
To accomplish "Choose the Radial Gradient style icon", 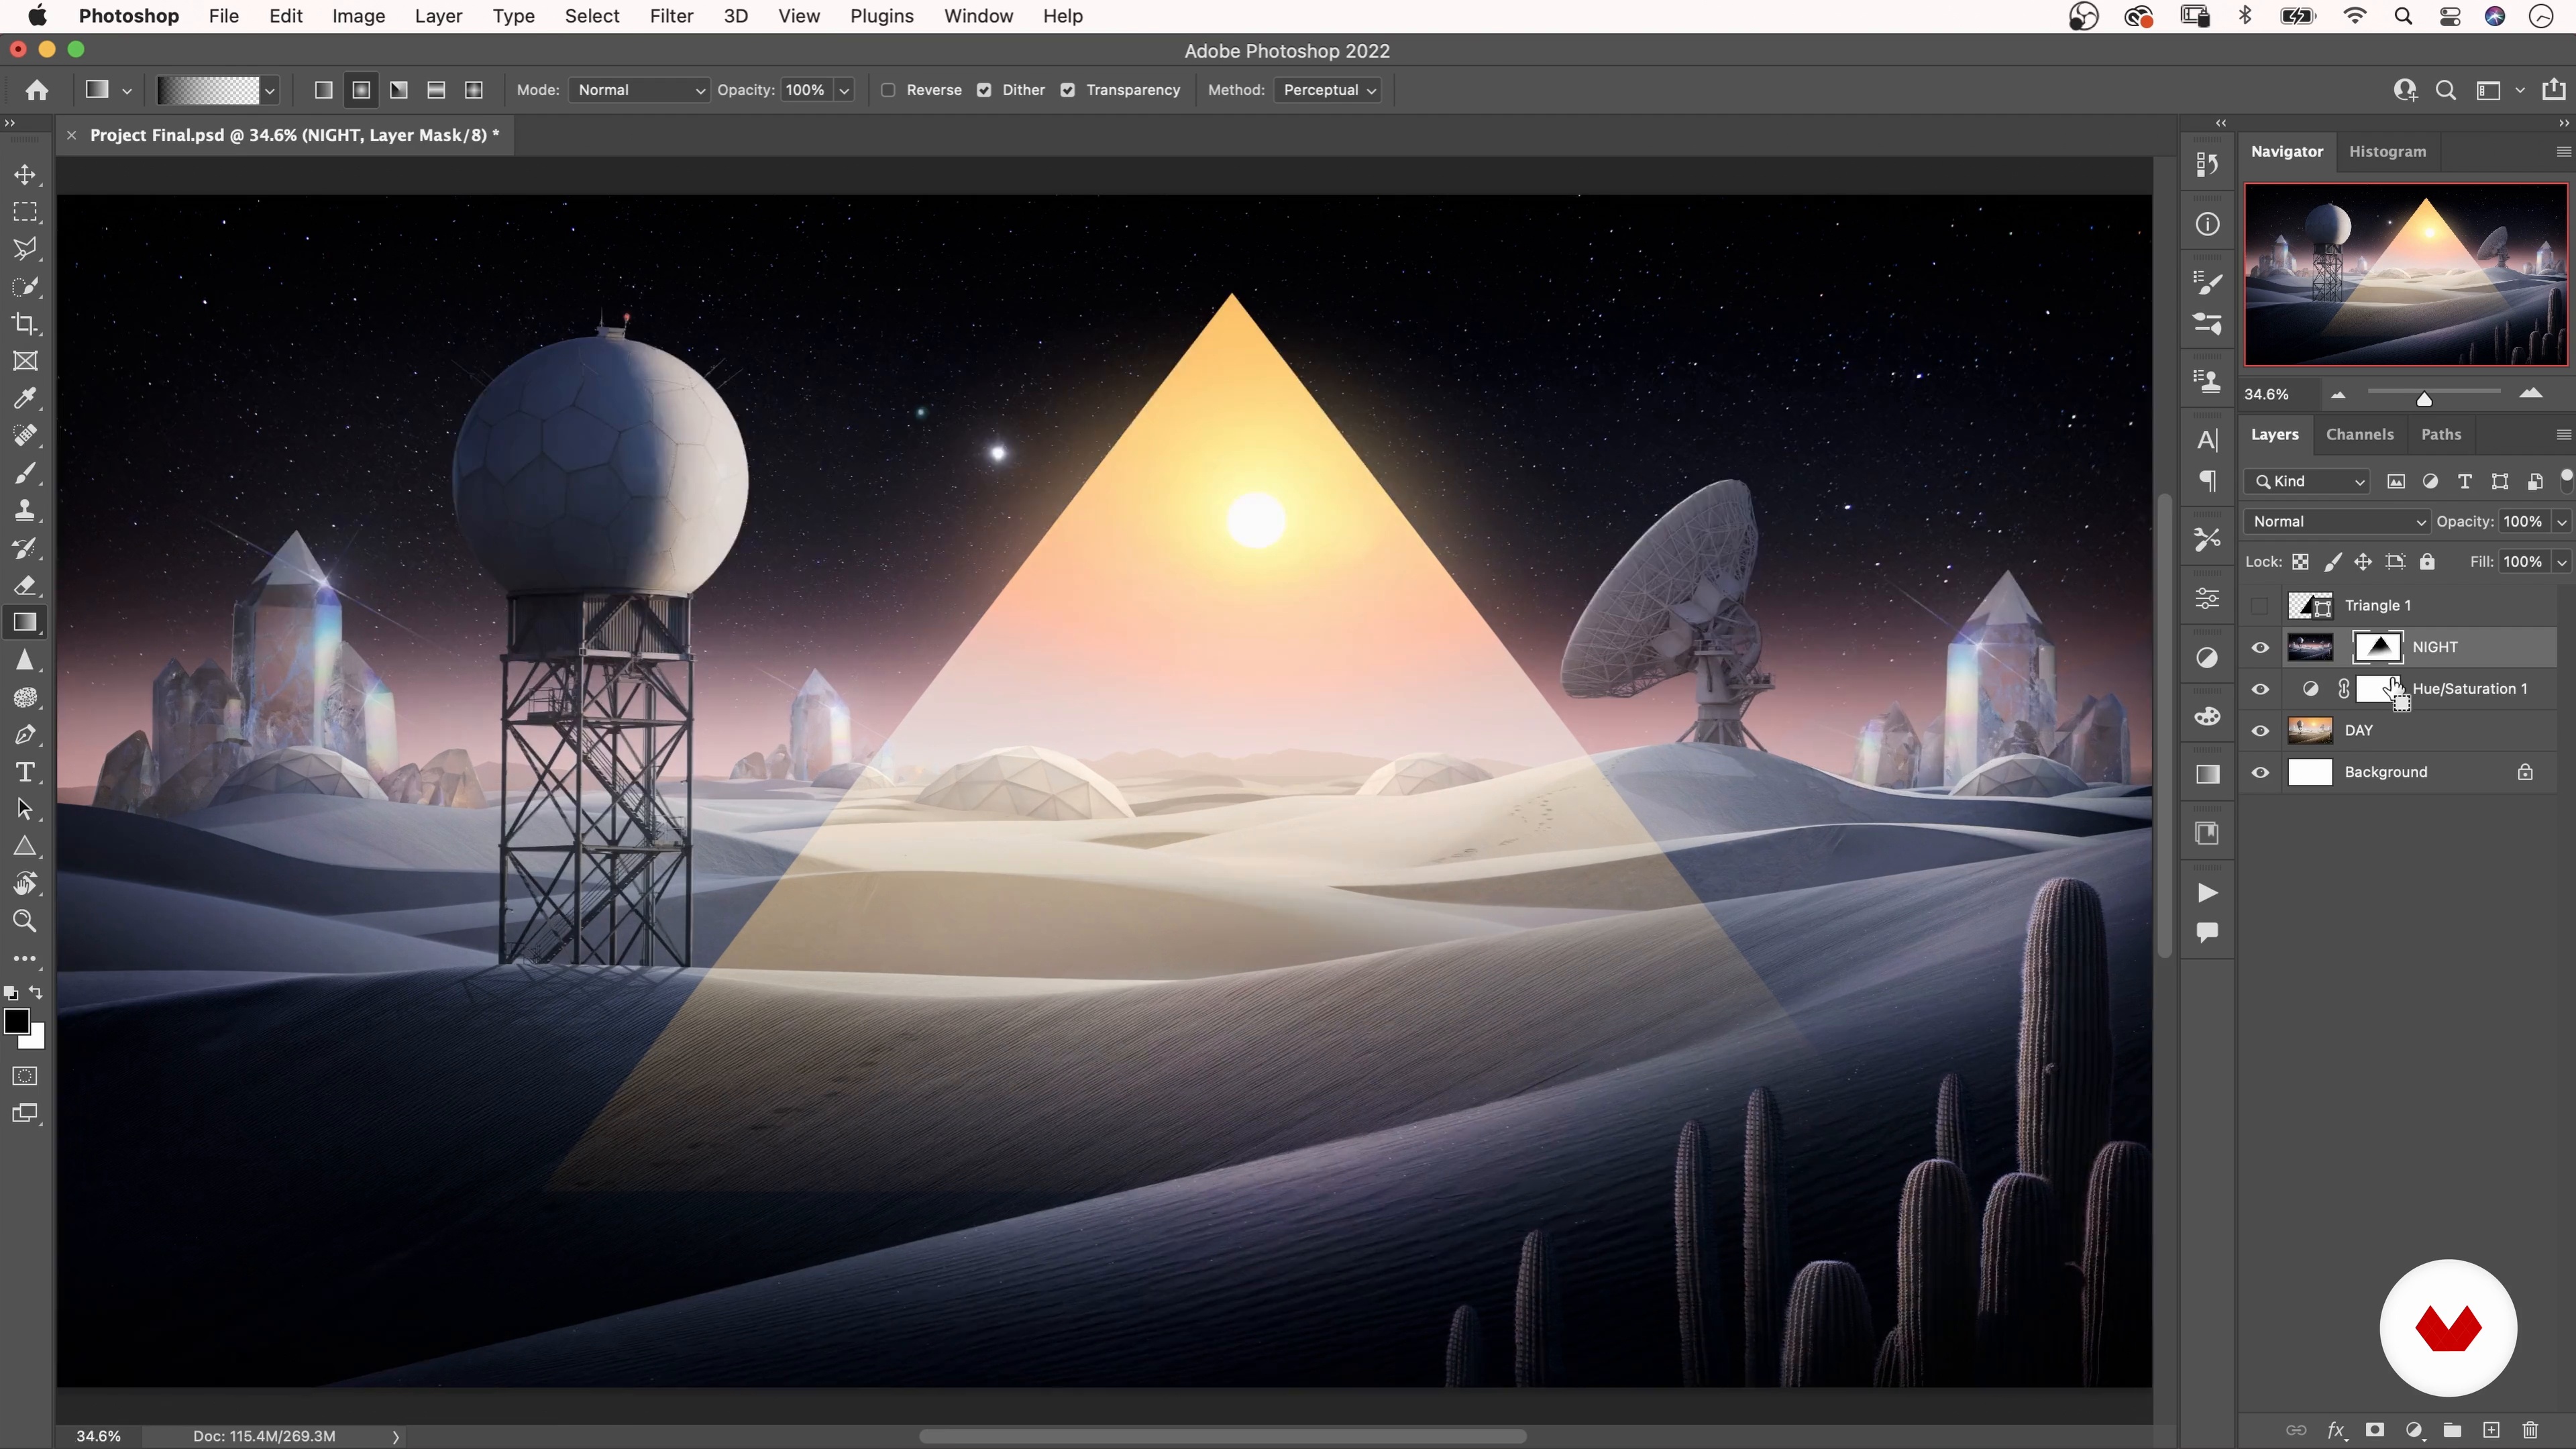I will coord(361,90).
